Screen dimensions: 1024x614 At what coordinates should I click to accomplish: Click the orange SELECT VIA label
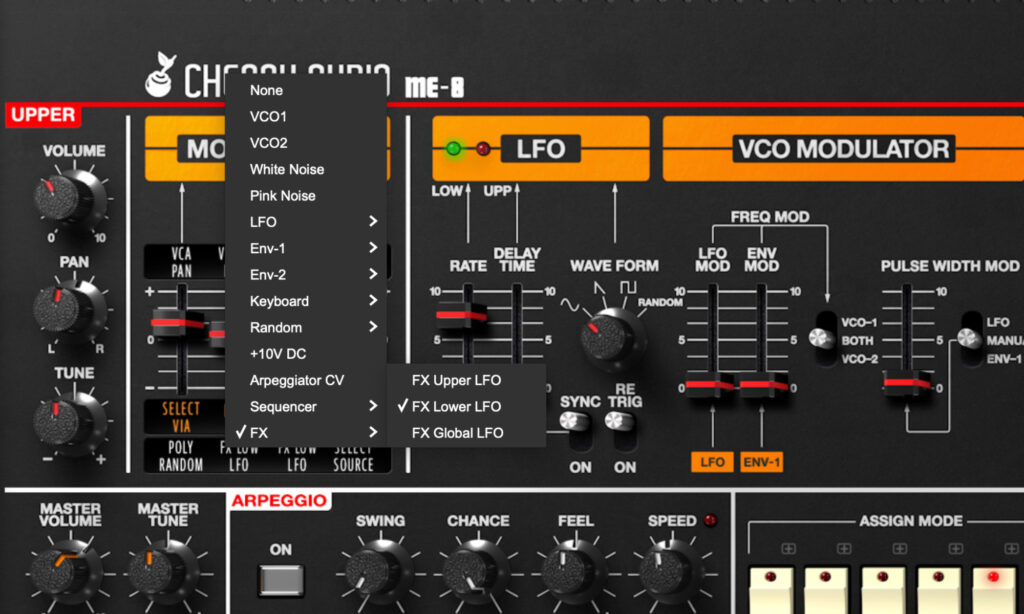pos(182,416)
